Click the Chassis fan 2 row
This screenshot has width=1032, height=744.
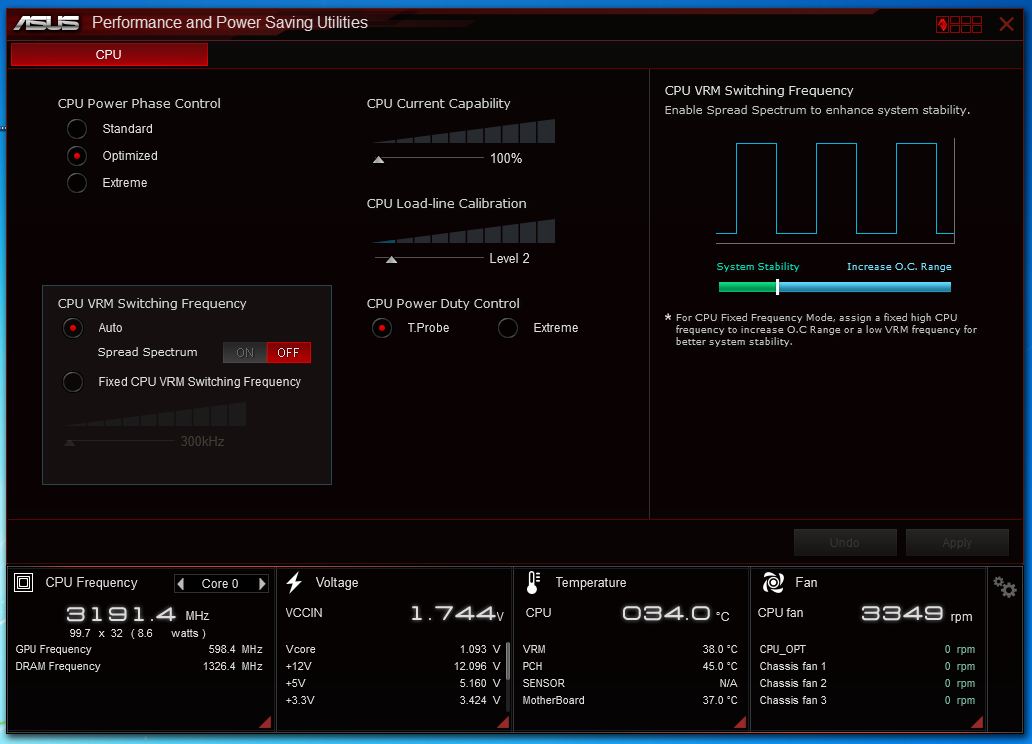point(867,683)
